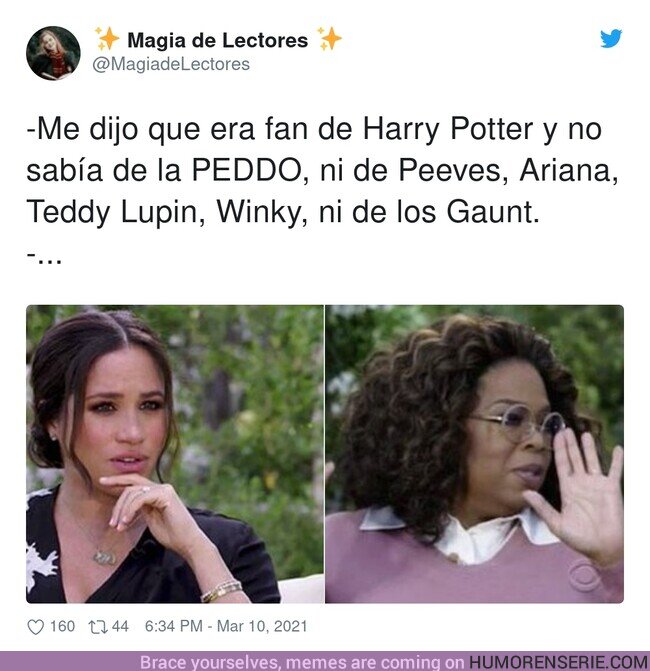Visit the HUMORENSERIE.COM watermark link
This screenshot has height=671, width=650.
click(x=558, y=662)
